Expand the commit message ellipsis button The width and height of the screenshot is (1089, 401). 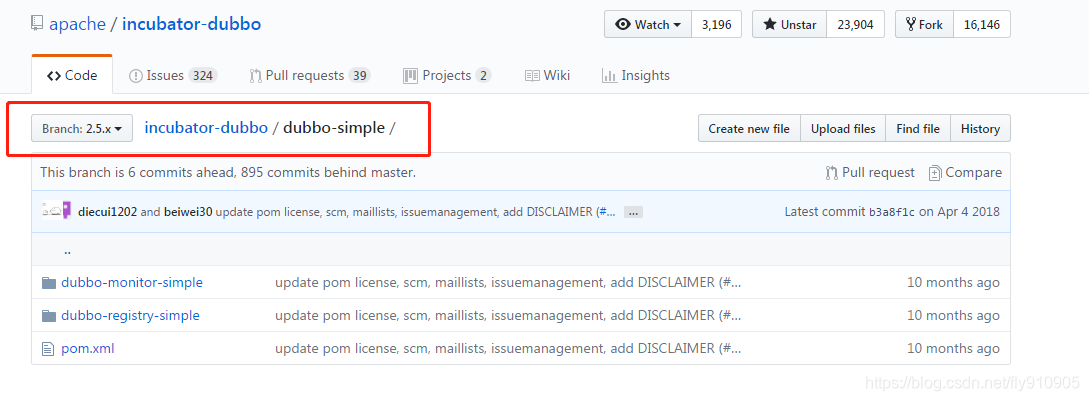[633, 213]
